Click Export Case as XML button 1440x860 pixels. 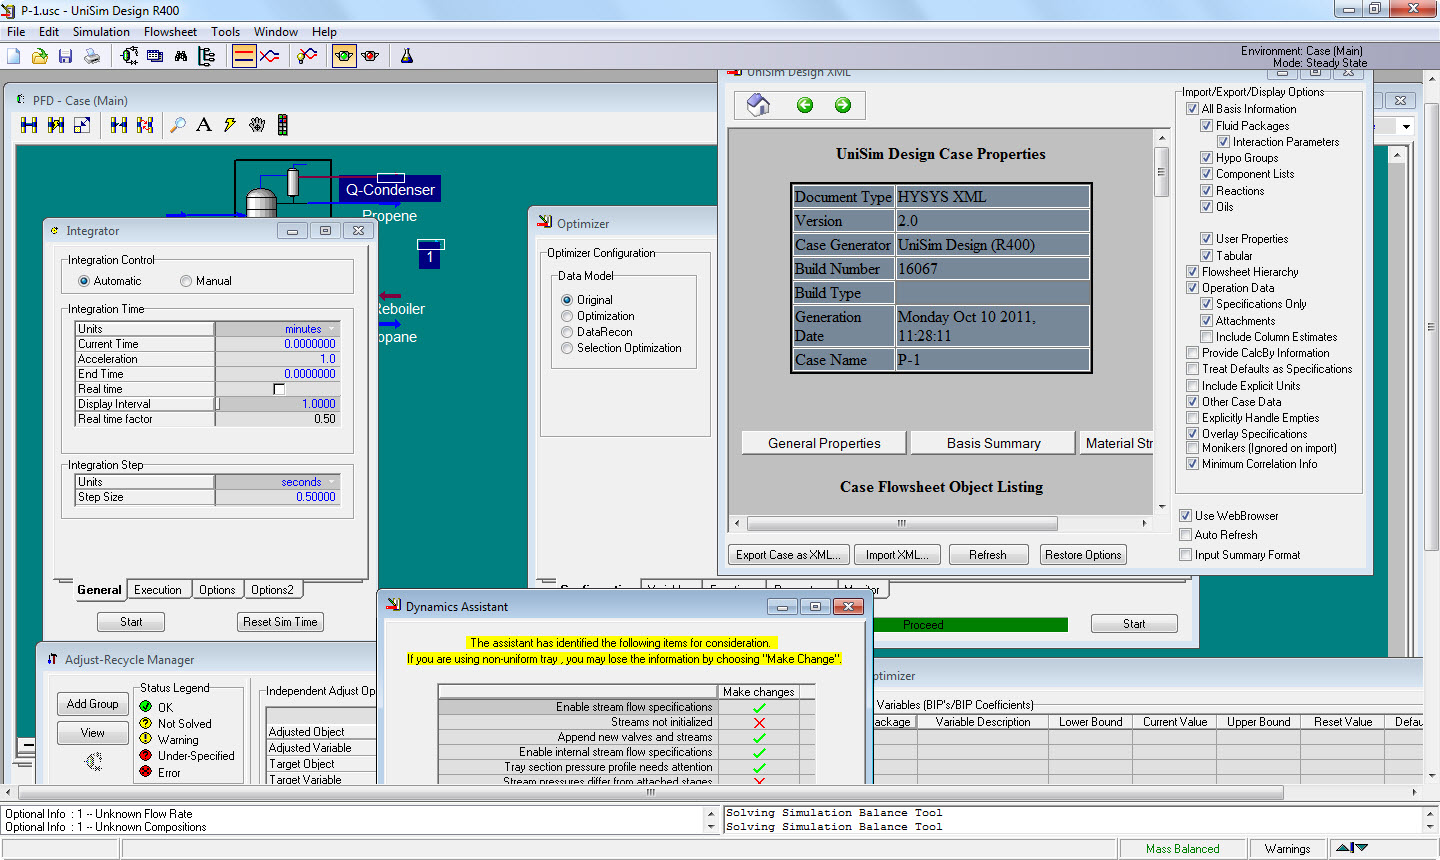point(788,555)
